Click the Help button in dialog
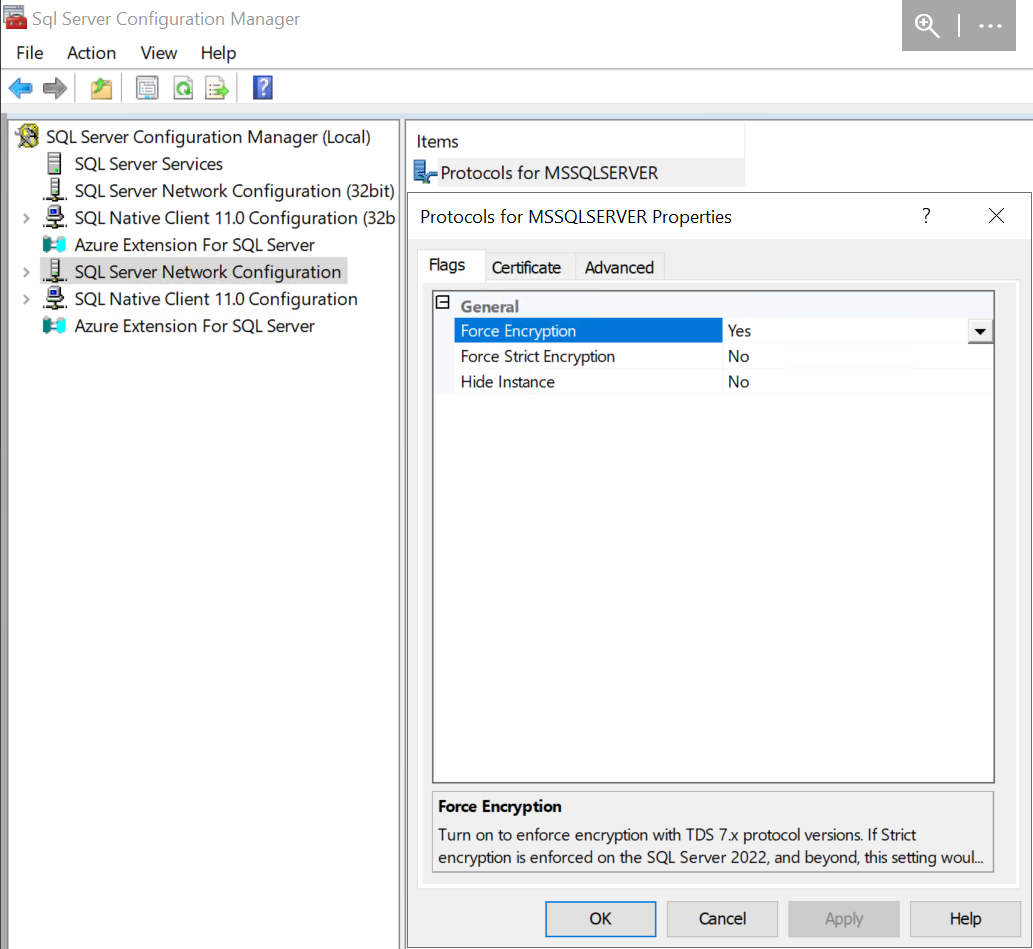 [x=965, y=919]
